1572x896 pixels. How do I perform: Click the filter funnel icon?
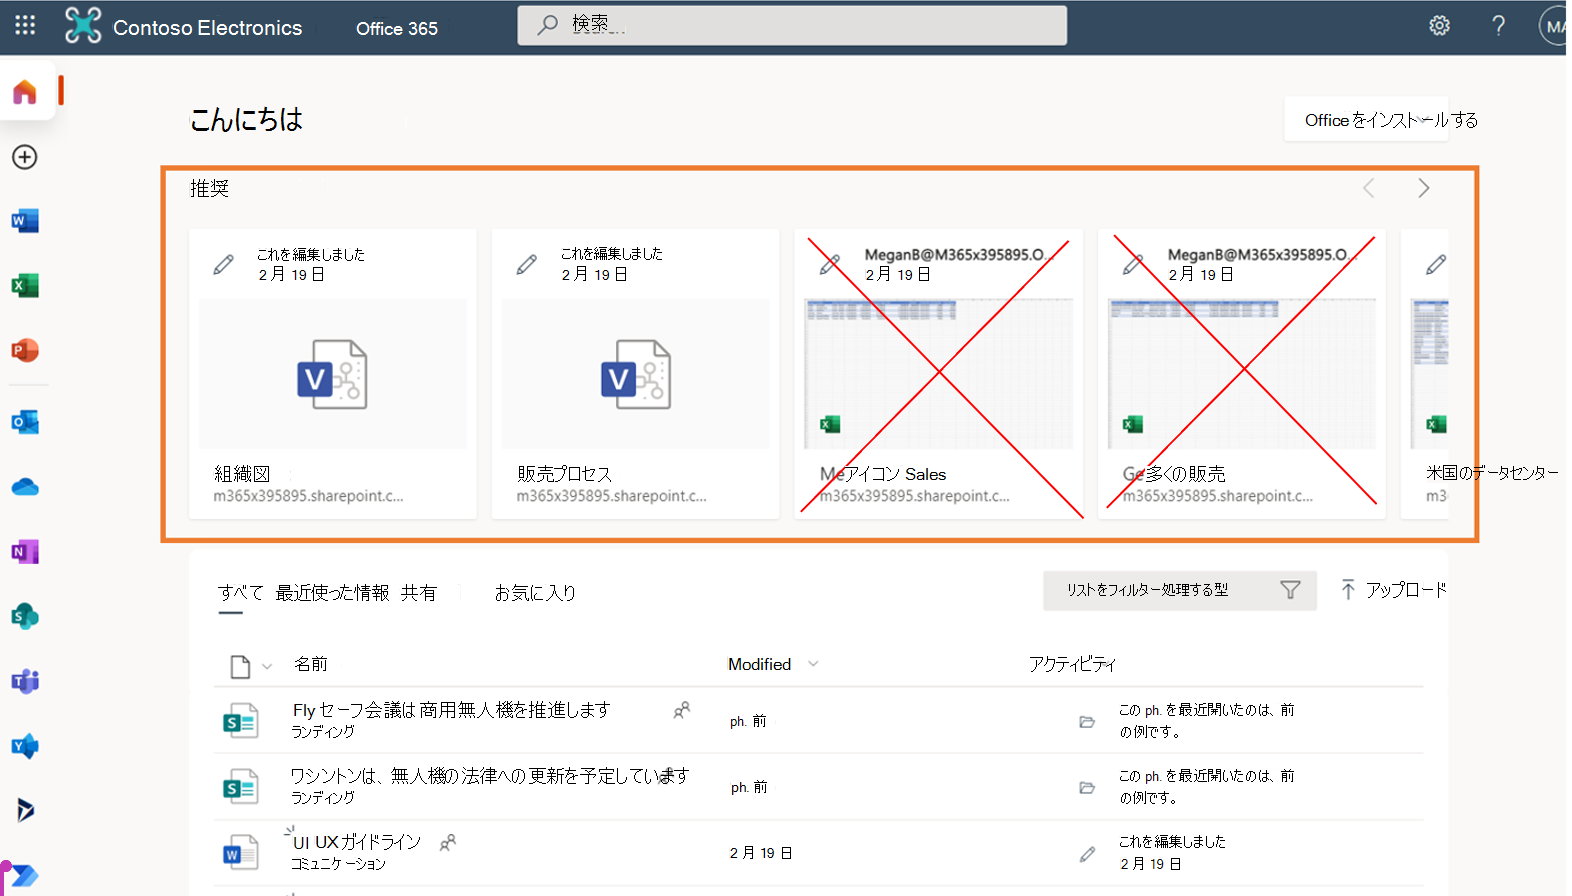[x=1290, y=590]
